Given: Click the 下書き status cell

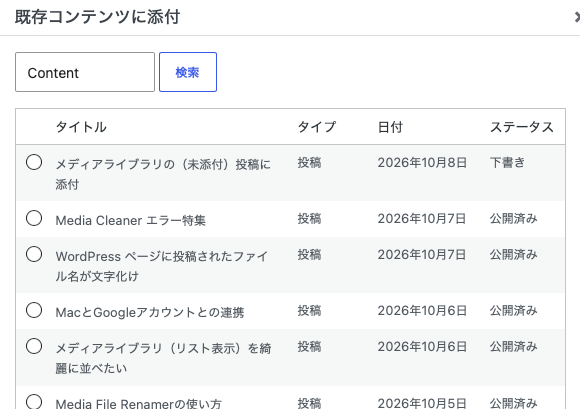Looking at the screenshot, I should tap(507, 162).
